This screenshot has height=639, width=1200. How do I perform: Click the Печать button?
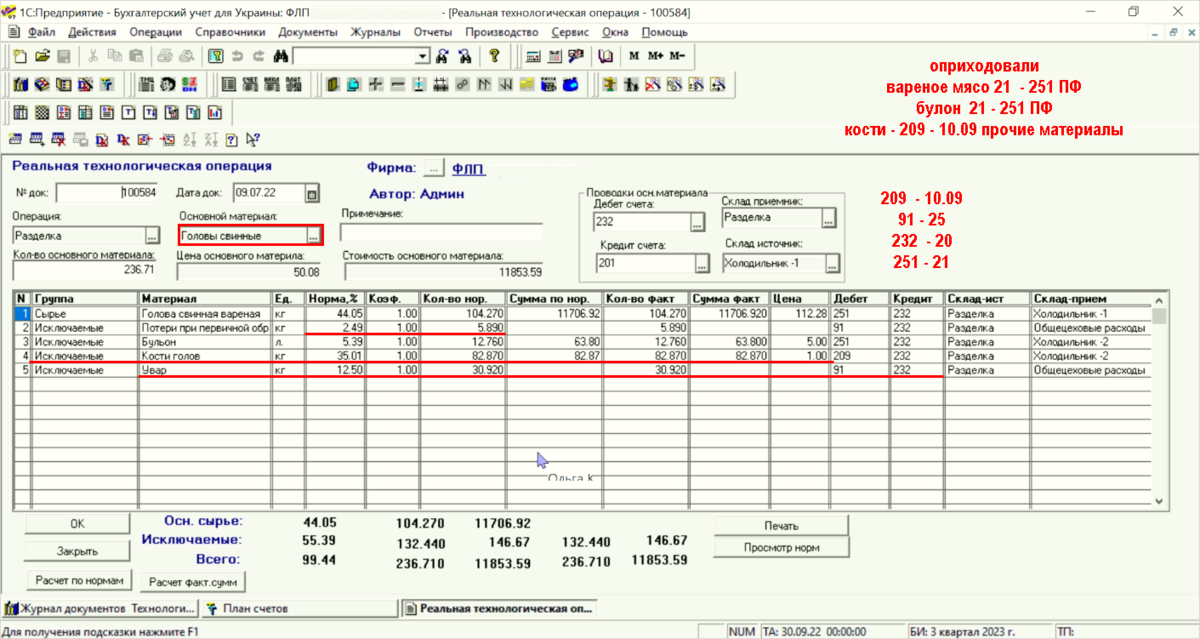[780, 526]
